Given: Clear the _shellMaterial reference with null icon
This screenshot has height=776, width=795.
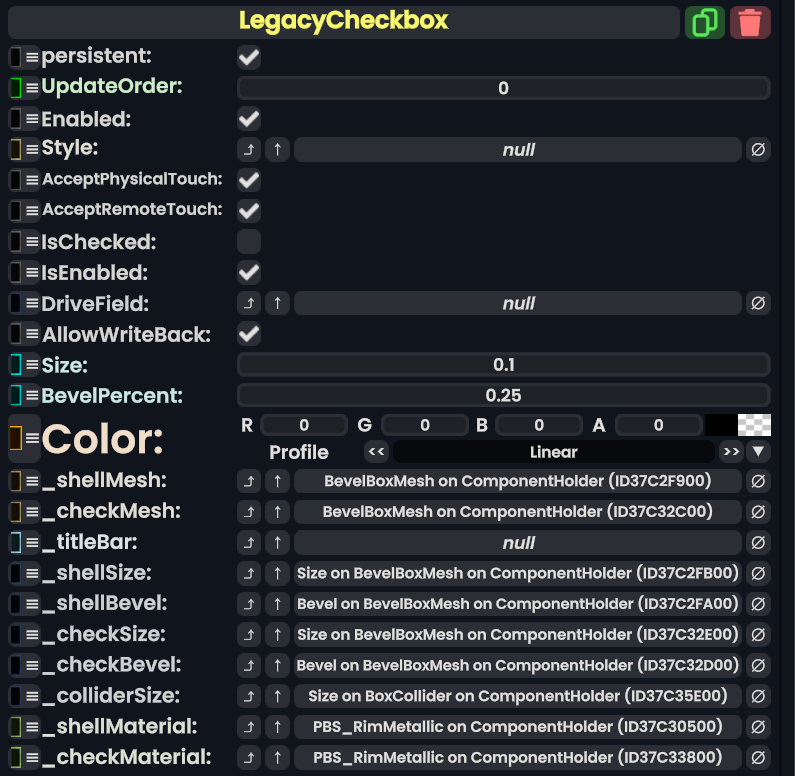Looking at the screenshot, I should [x=758, y=727].
